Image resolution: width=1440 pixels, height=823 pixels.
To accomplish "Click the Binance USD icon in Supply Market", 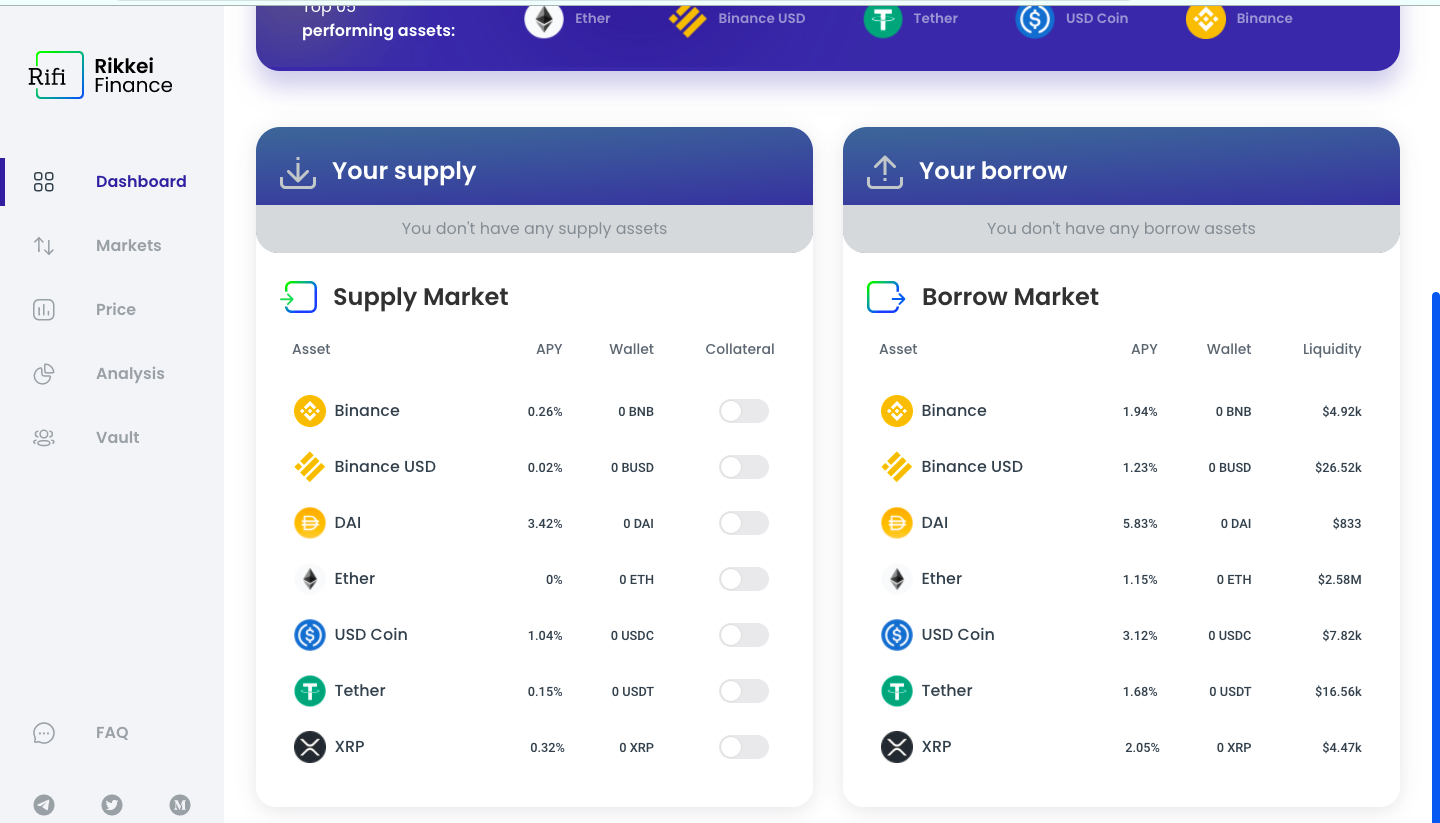I will point(310,467).
